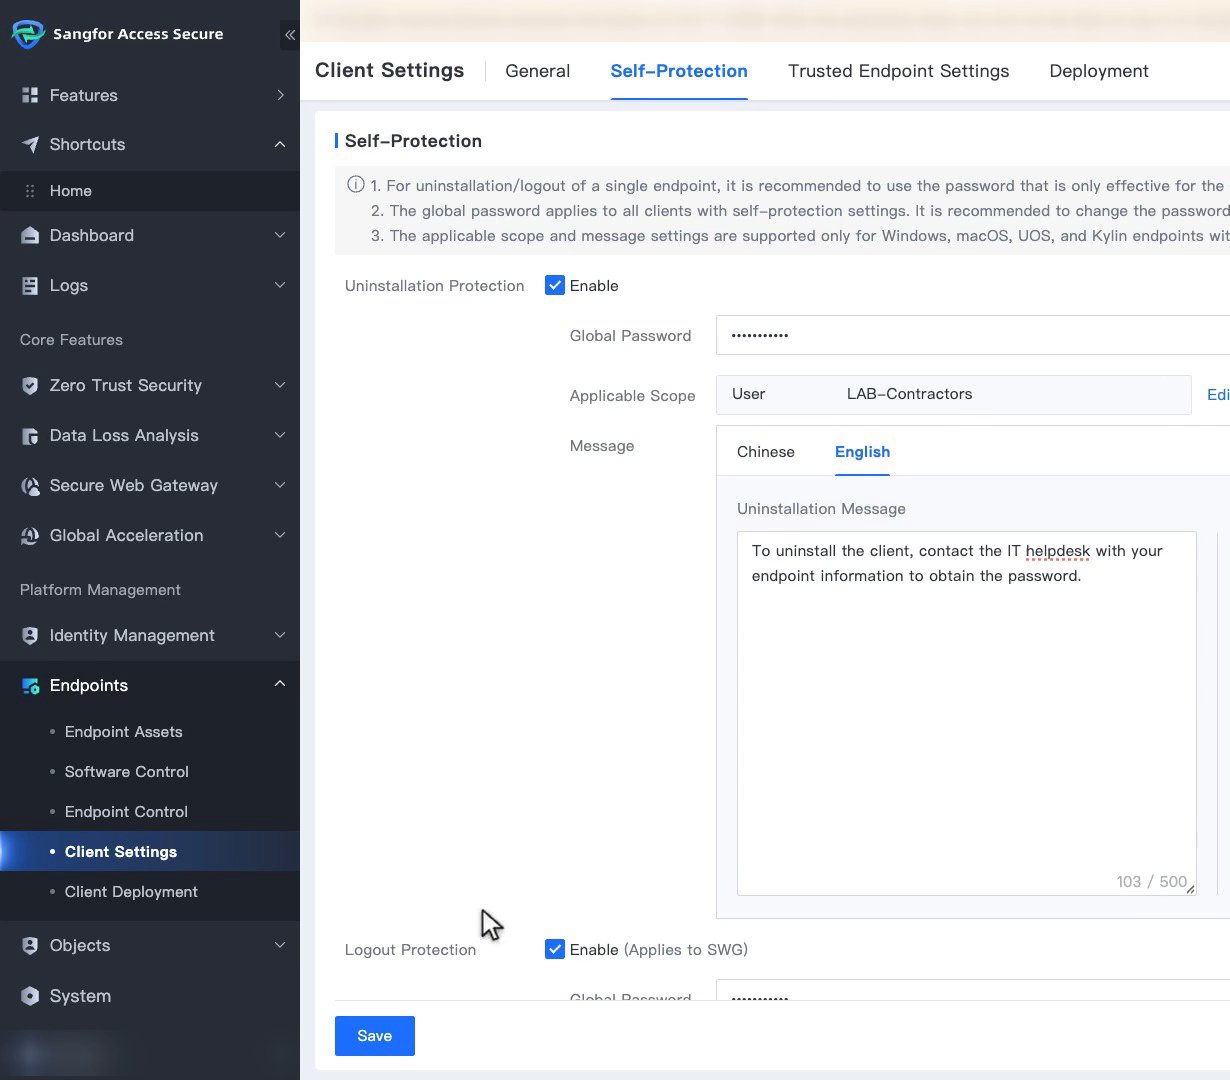Click the Endpoints icon in sidebar
Viewport: 1230px width, 1080px height.
tap(30, 686)
